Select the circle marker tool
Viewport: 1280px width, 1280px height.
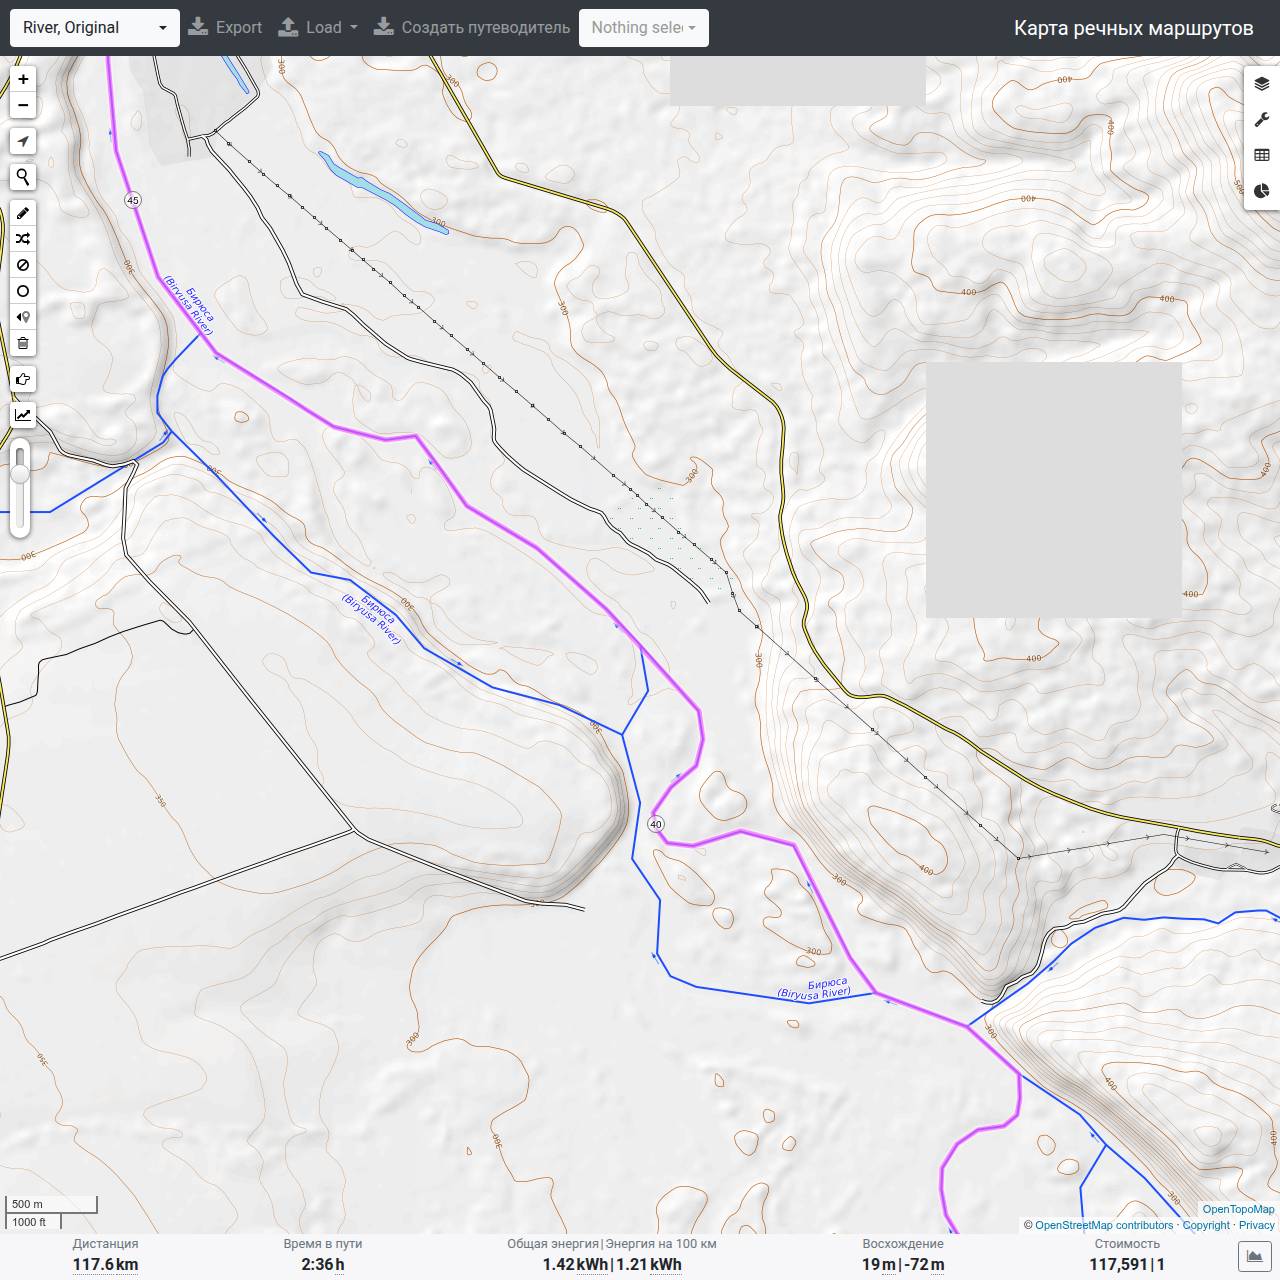coord(23,291)
